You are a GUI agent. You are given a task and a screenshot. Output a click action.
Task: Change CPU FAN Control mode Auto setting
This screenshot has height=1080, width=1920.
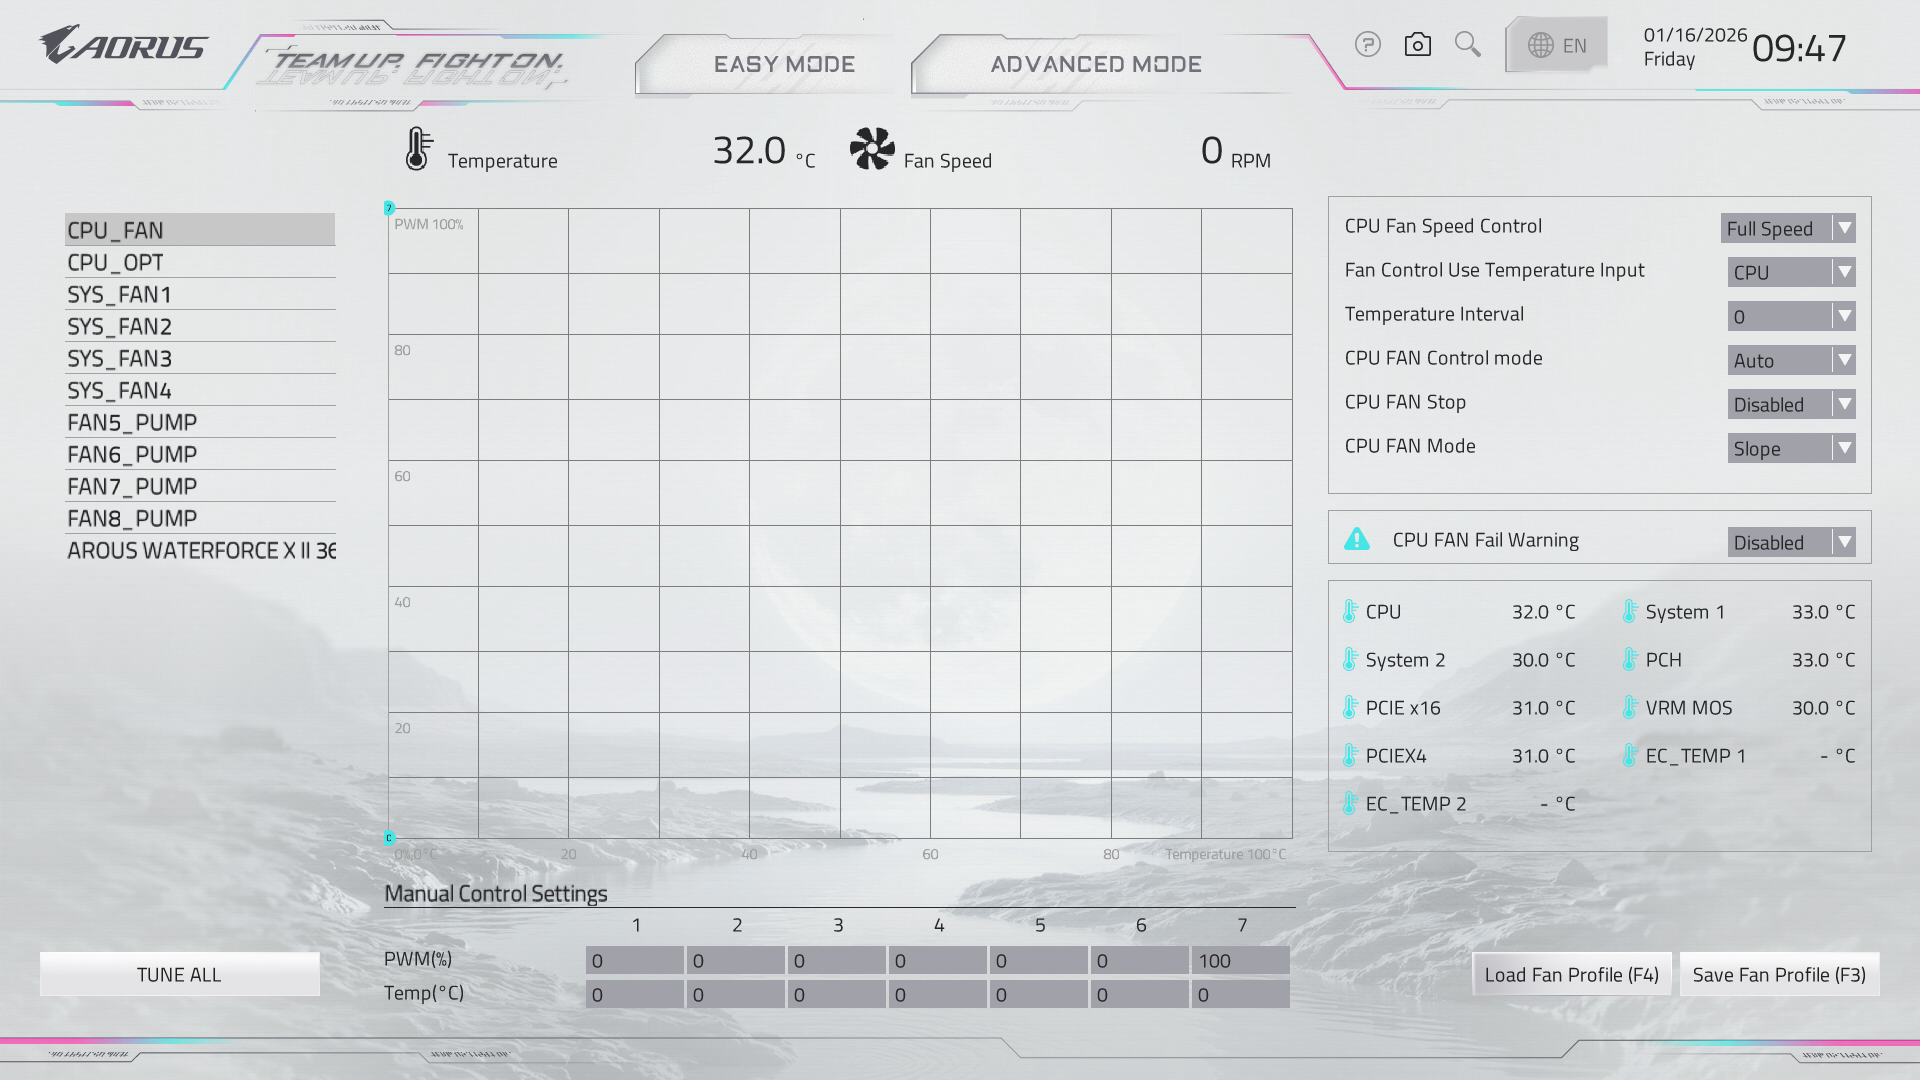pyautogui.click(x=1791, y=360)
